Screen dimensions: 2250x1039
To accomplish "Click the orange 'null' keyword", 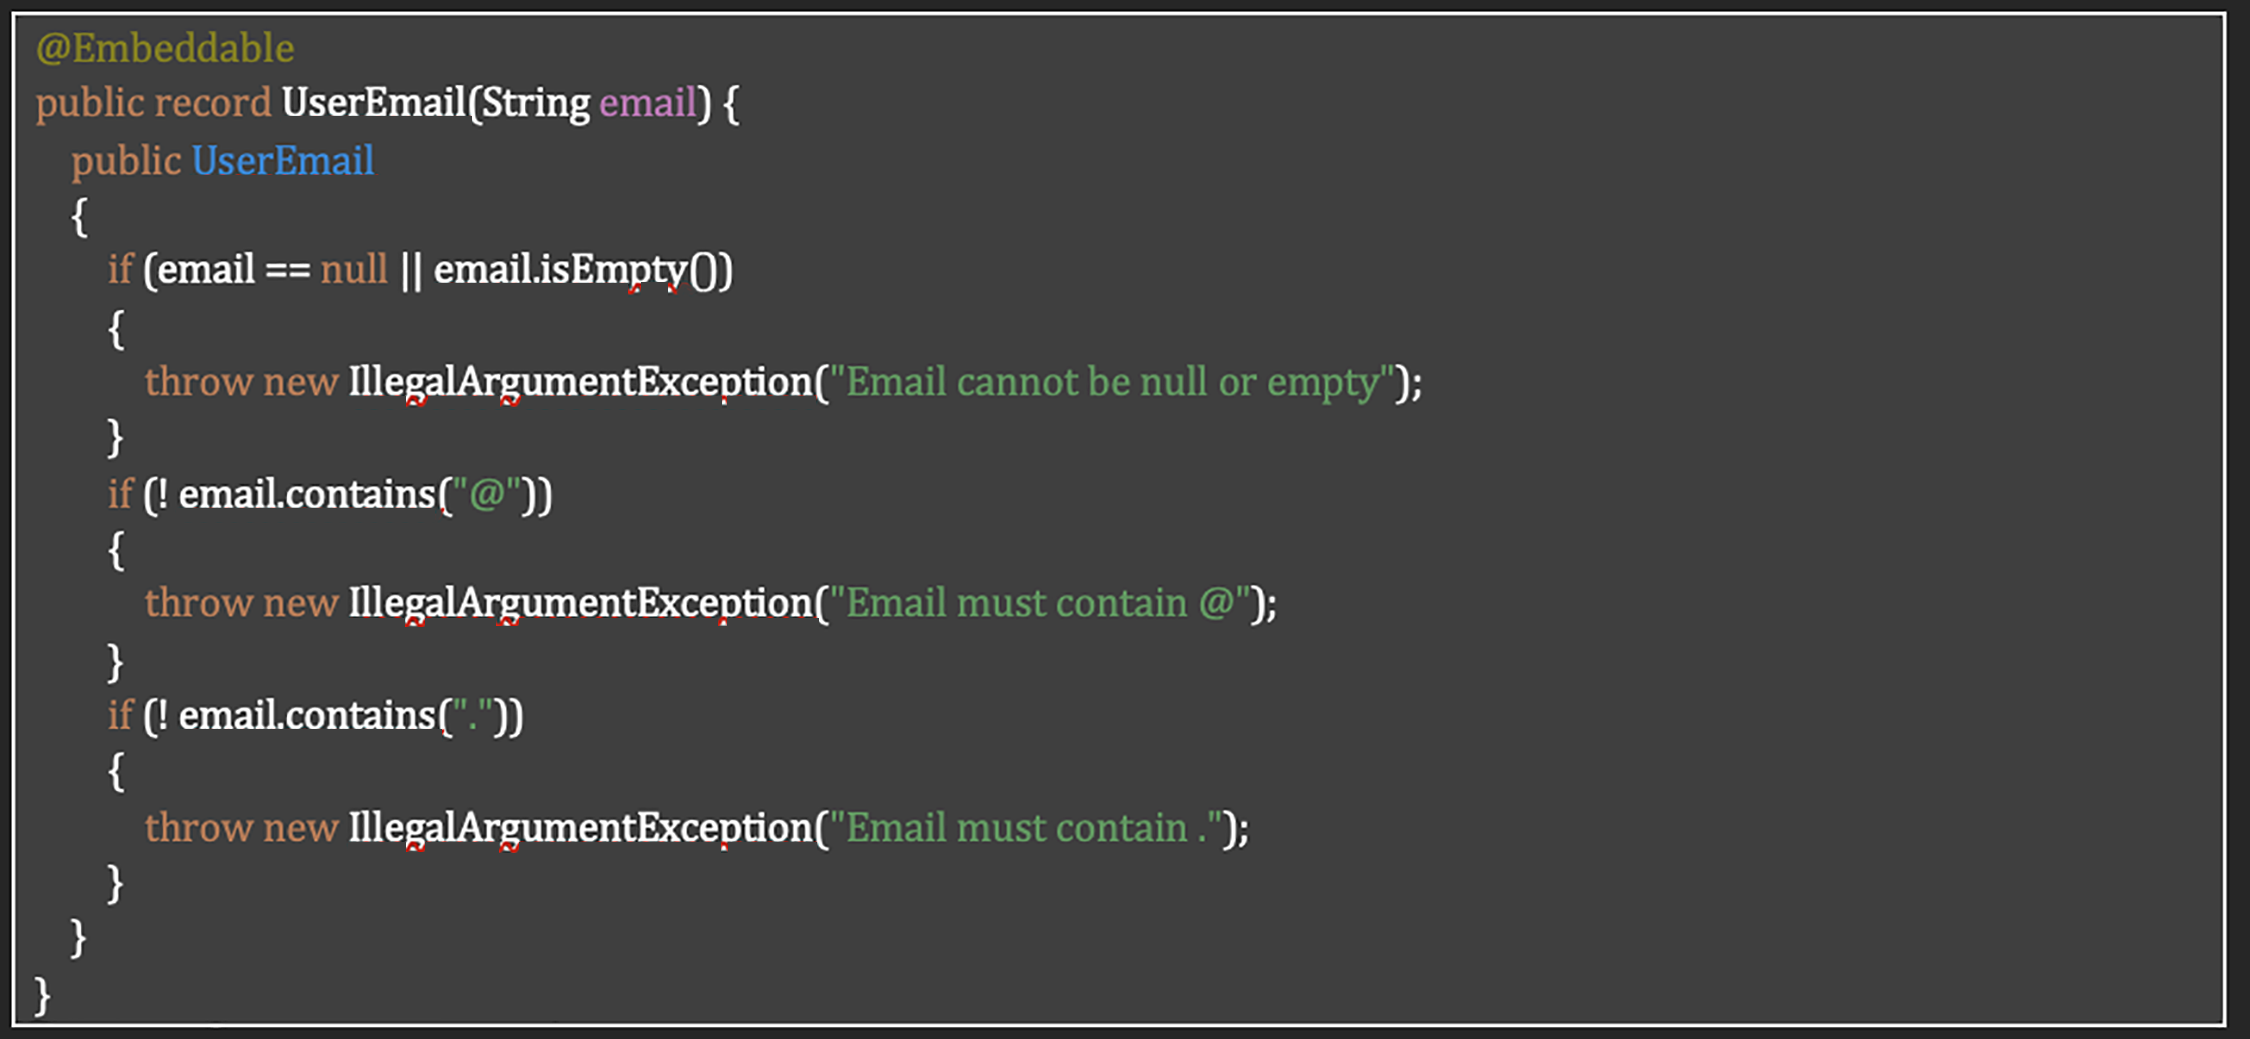I will 353,270.
